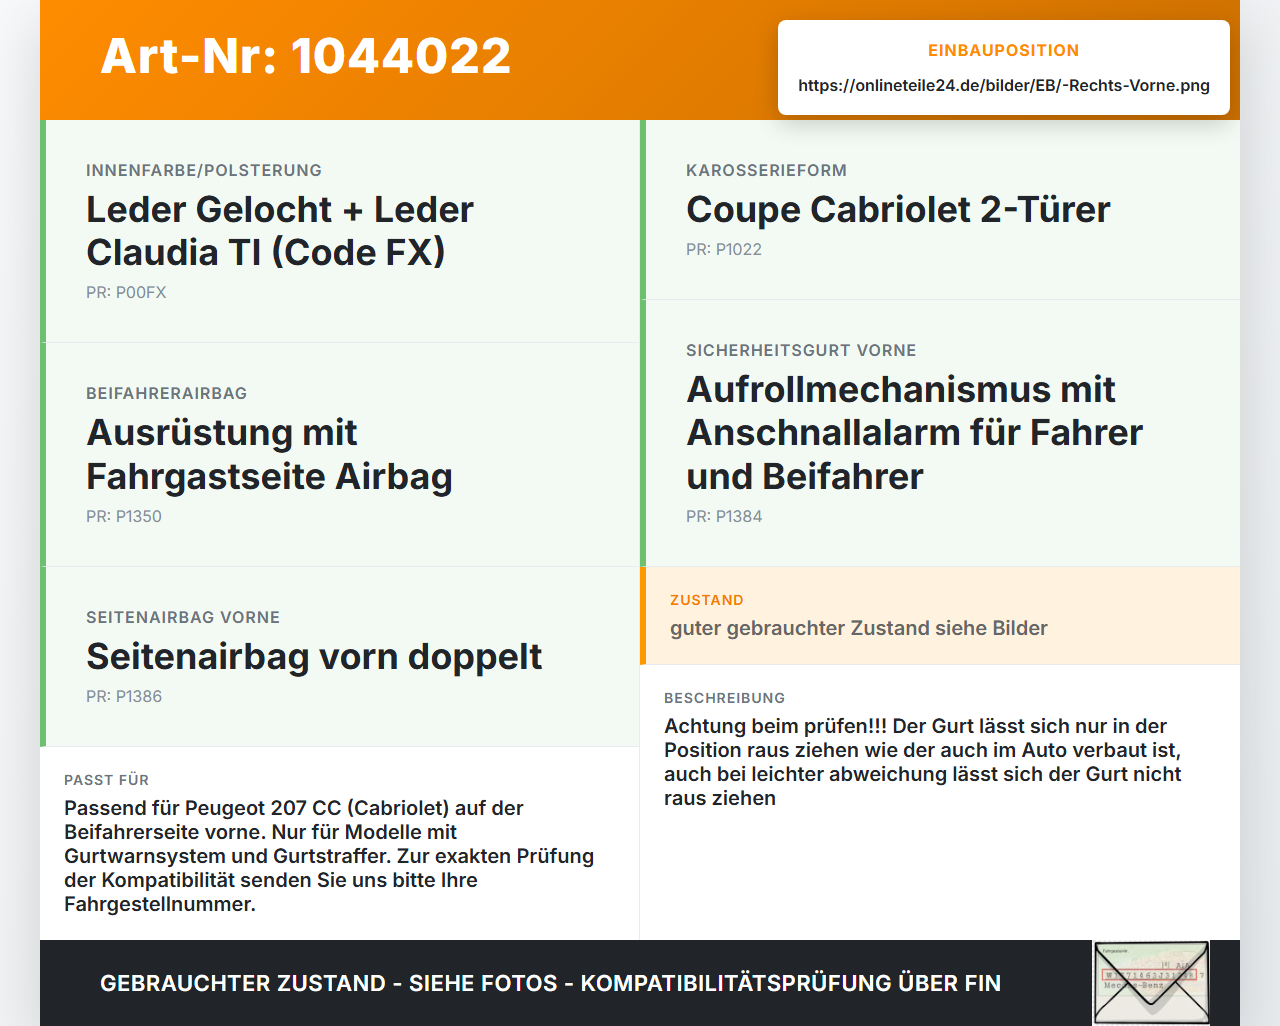
Task: Select the Sicherheitsgurt vorne Aufrollmechanismus card
Action: click(940, 433)
